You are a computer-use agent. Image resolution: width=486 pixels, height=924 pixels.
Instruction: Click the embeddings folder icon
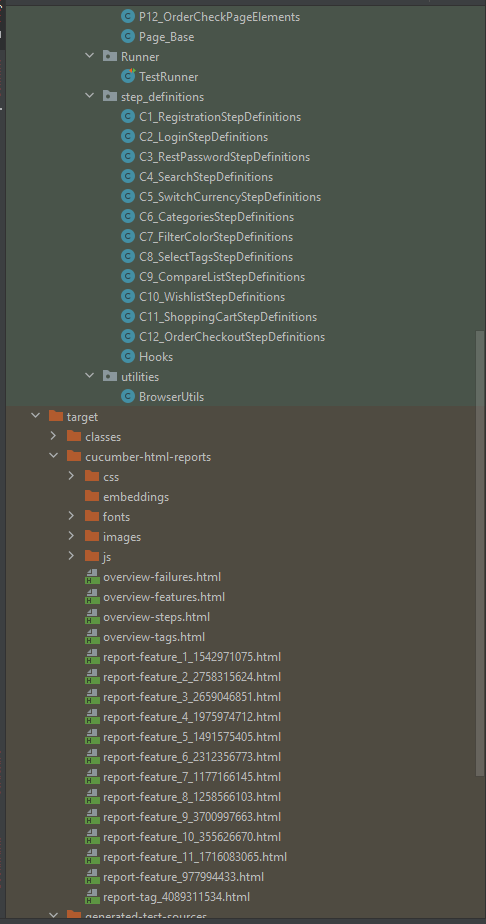92,496
